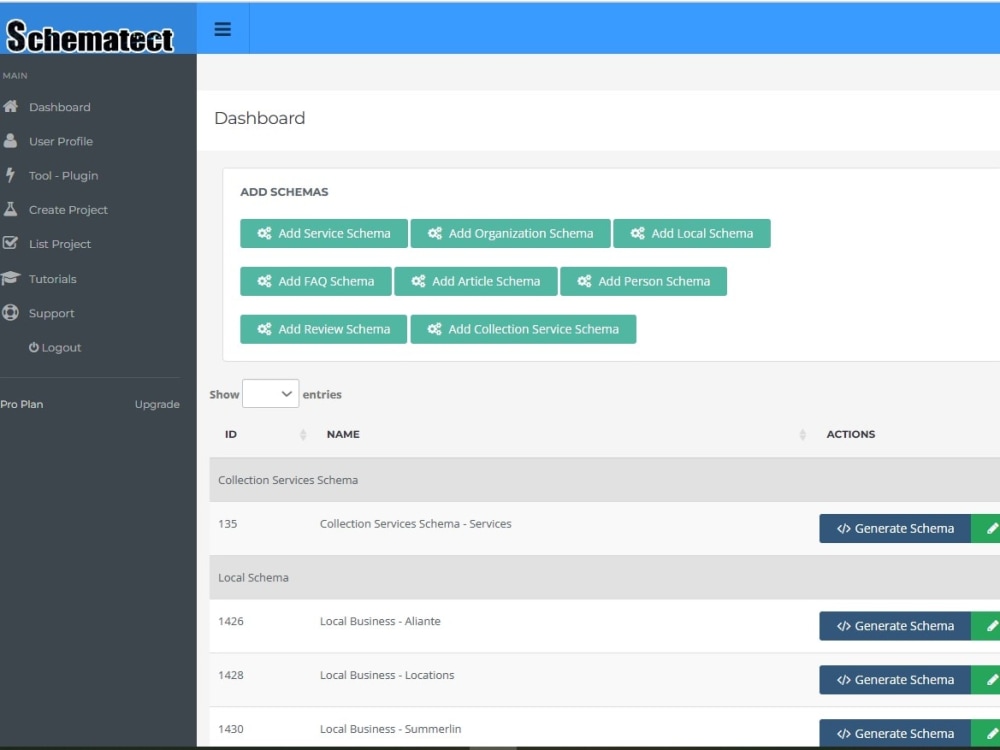
Task: Click the Logout power icon
Action: (34, 348)
